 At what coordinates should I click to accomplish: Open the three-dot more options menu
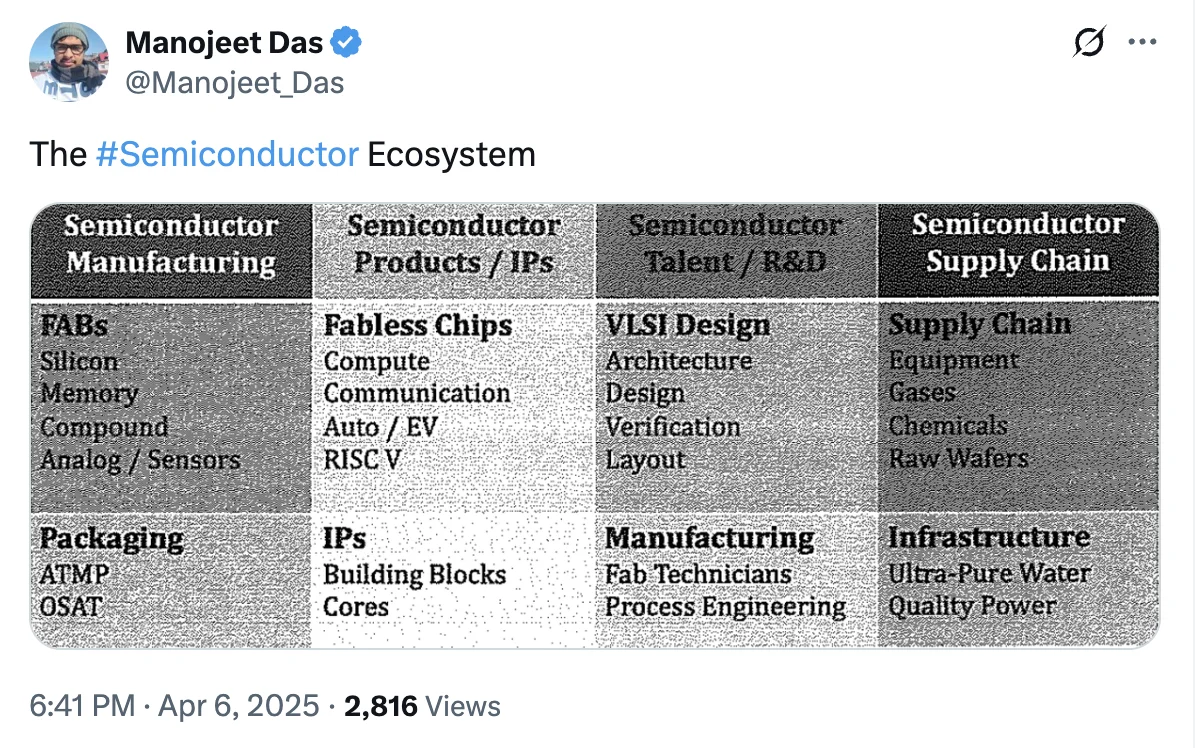tap(1142, 42)
